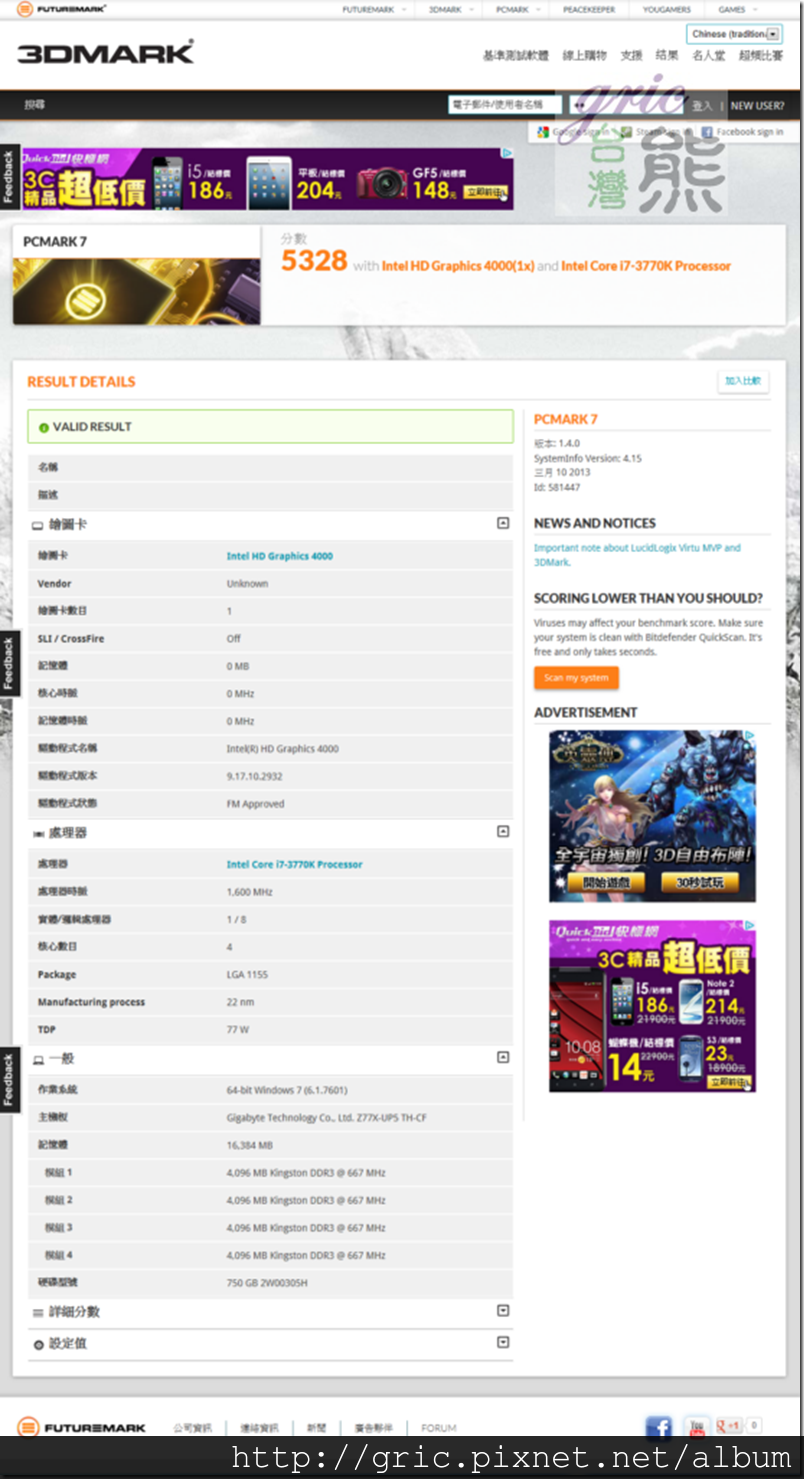Click the processor chip icon beside 處理器
This screenshot has height=1479, width=804.
coord(38,833)
